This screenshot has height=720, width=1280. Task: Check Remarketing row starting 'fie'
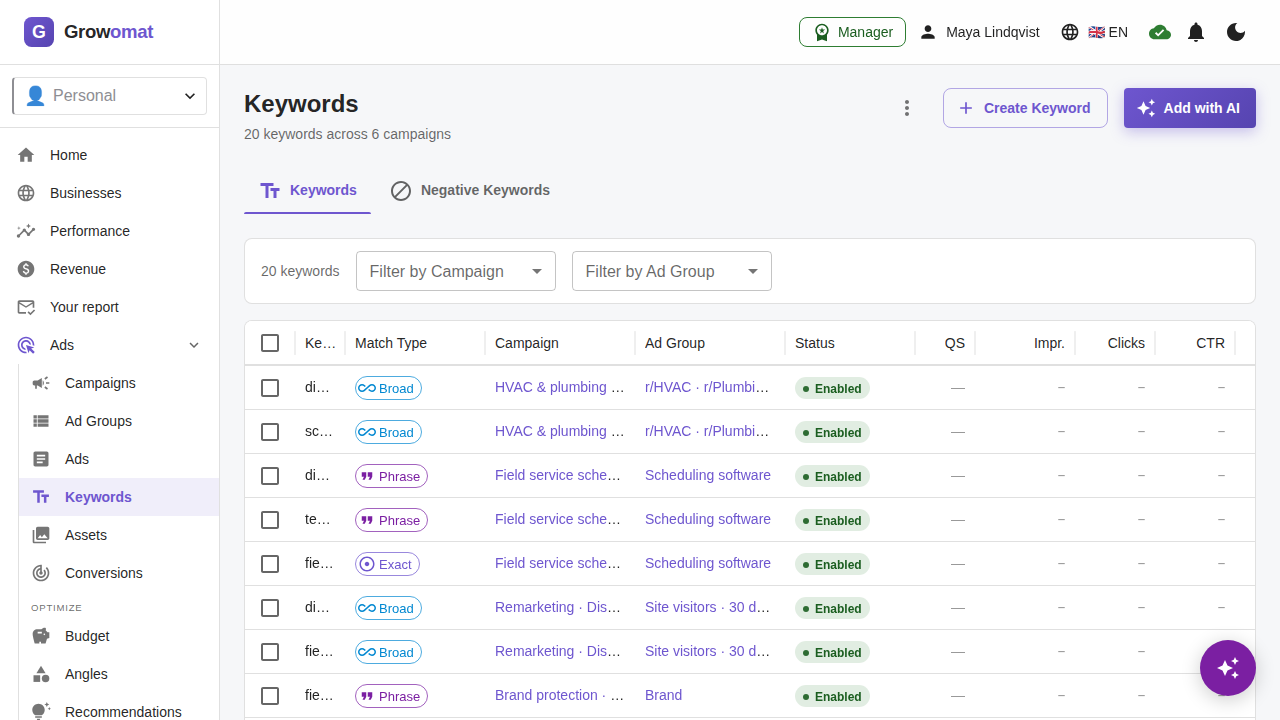tap(270, 652)
